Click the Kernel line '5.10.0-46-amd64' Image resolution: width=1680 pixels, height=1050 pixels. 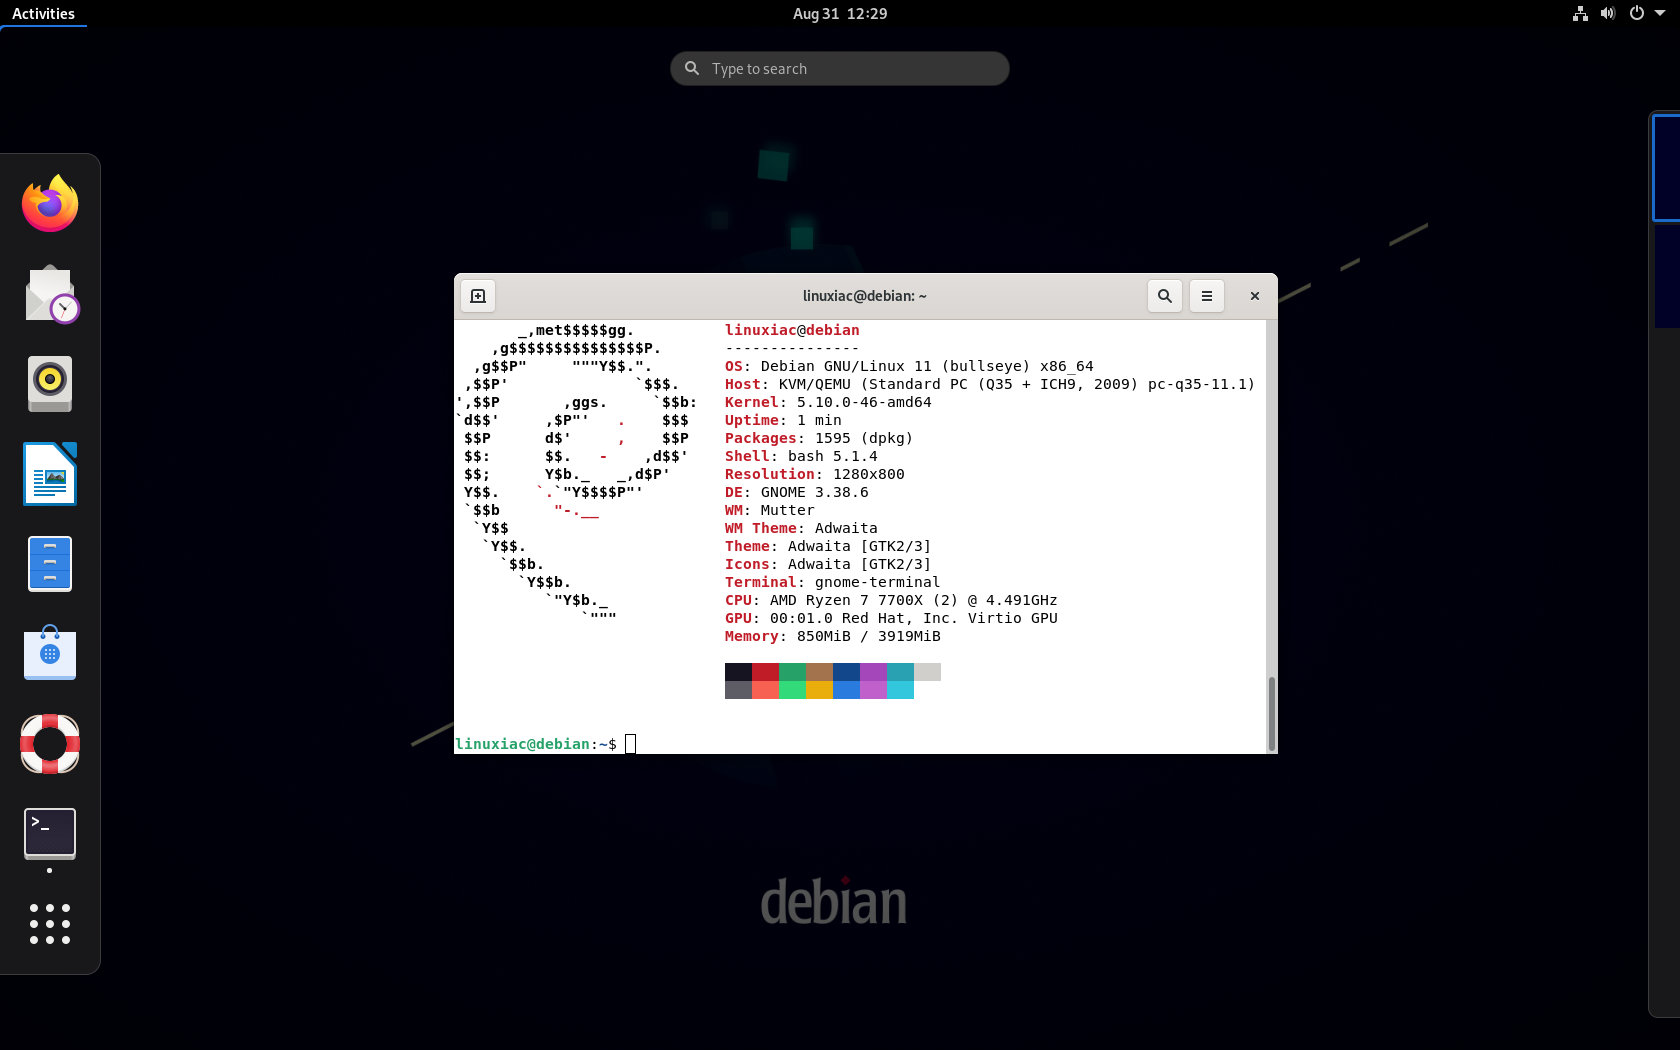point(828,403)
